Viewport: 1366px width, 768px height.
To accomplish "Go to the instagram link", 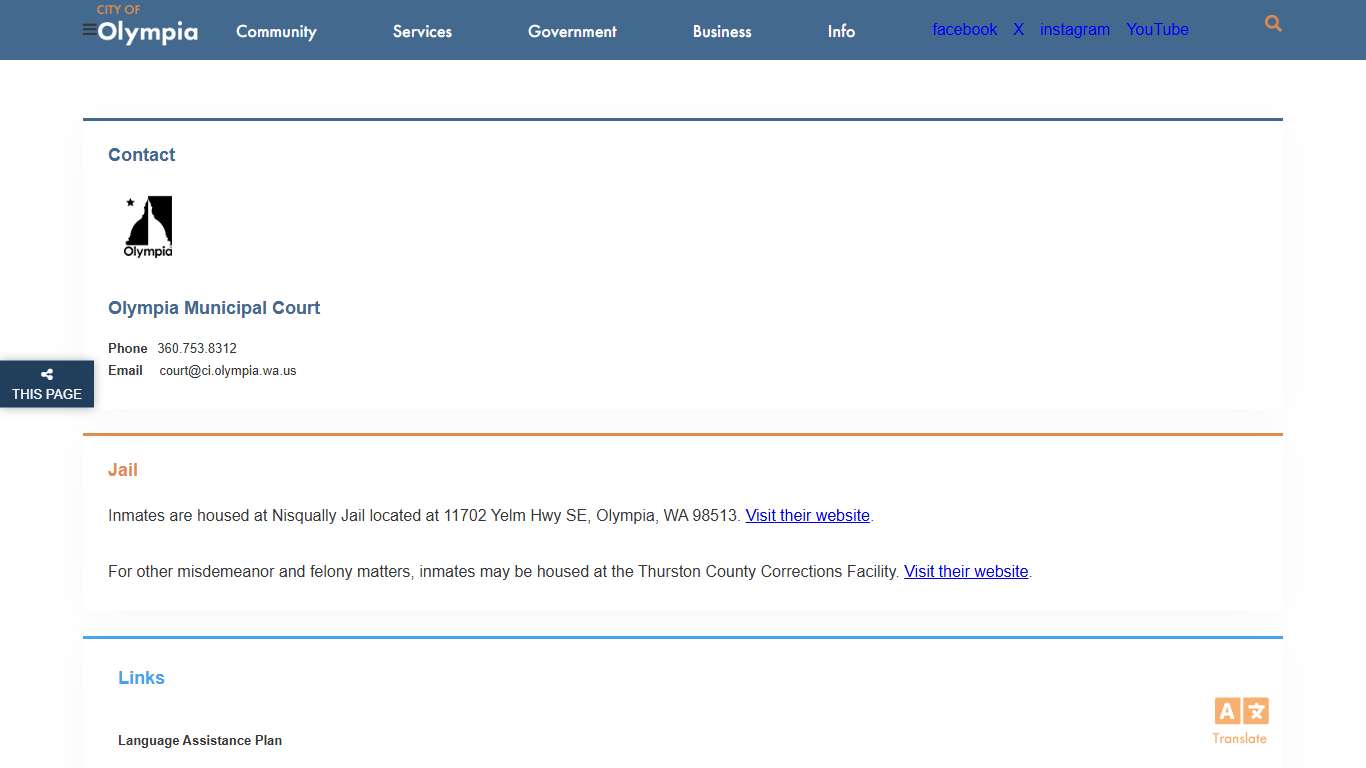I will [x=1074, y=30].
